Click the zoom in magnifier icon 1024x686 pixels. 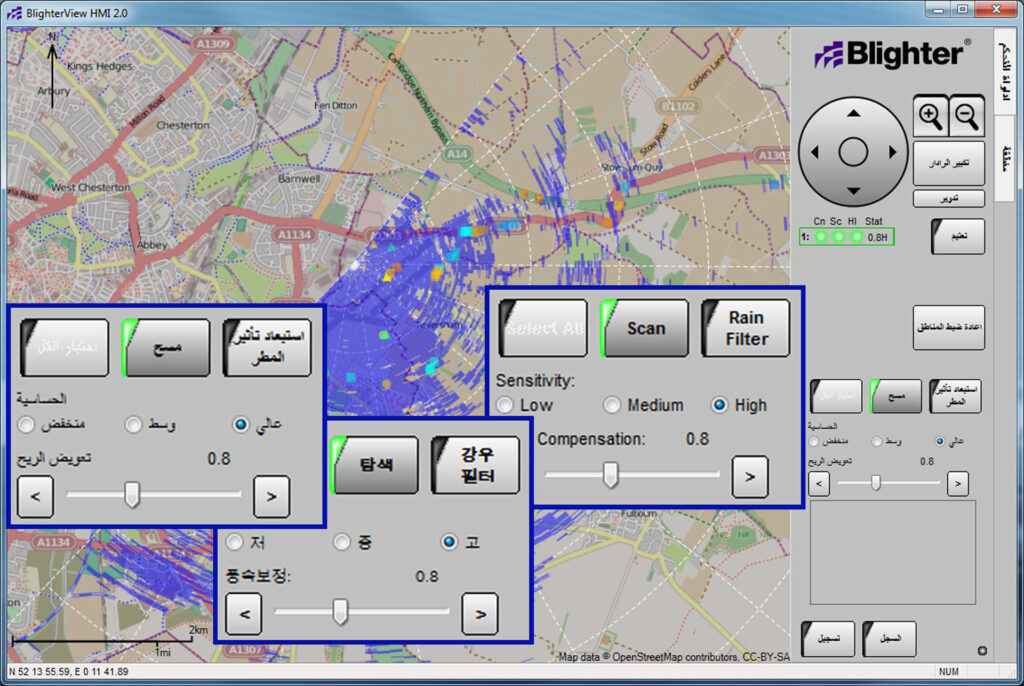pyautogui.click(x=931, y=118)
